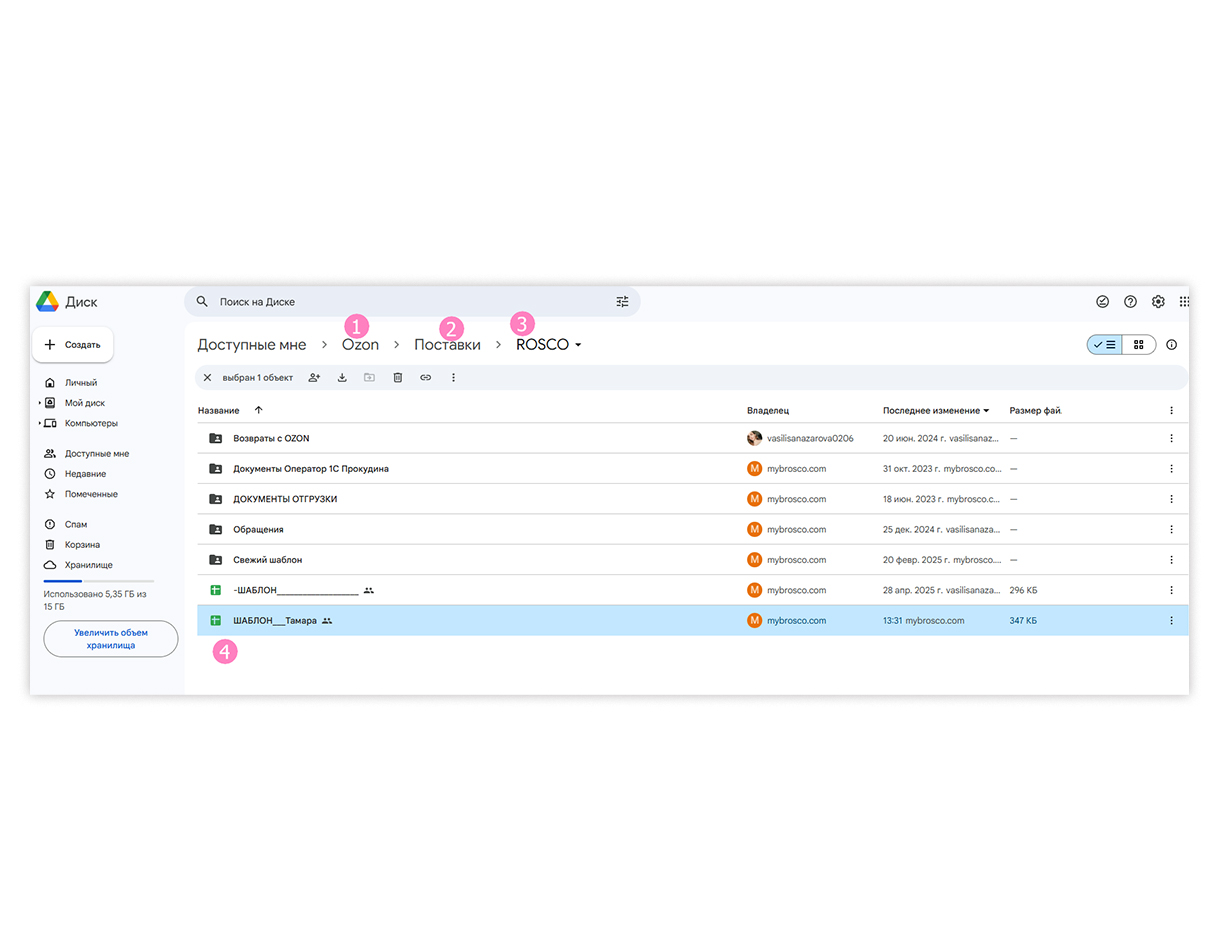This screenshot has height=945, width=1219.
Task: Open more actions for -ШАБЛОН file
Action: [x=1171, y=590]
